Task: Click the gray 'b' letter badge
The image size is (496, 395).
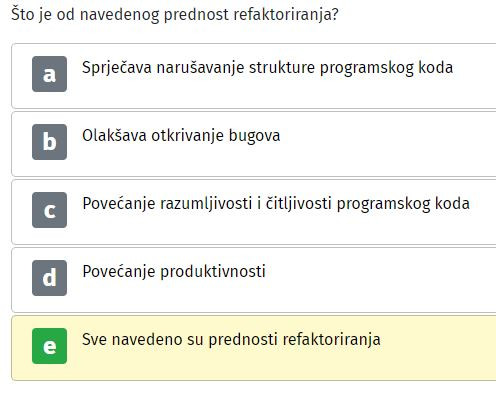Action: point(49,142)
